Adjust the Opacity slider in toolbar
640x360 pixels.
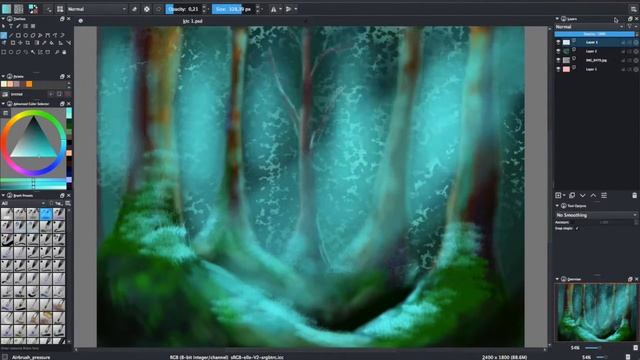coord(183,9)
